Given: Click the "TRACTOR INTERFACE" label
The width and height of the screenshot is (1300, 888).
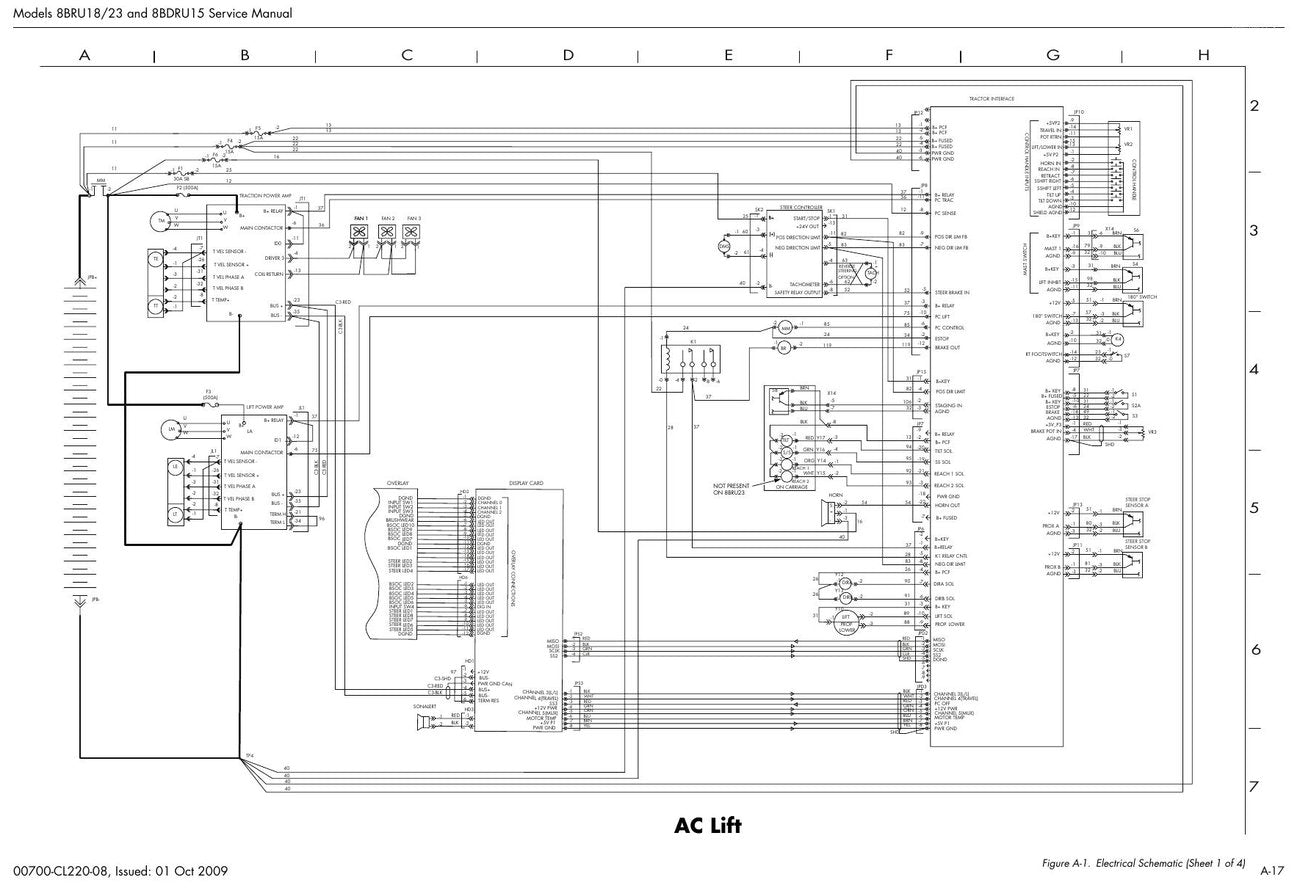Looking at the screenshot, I should coord(991,99).
